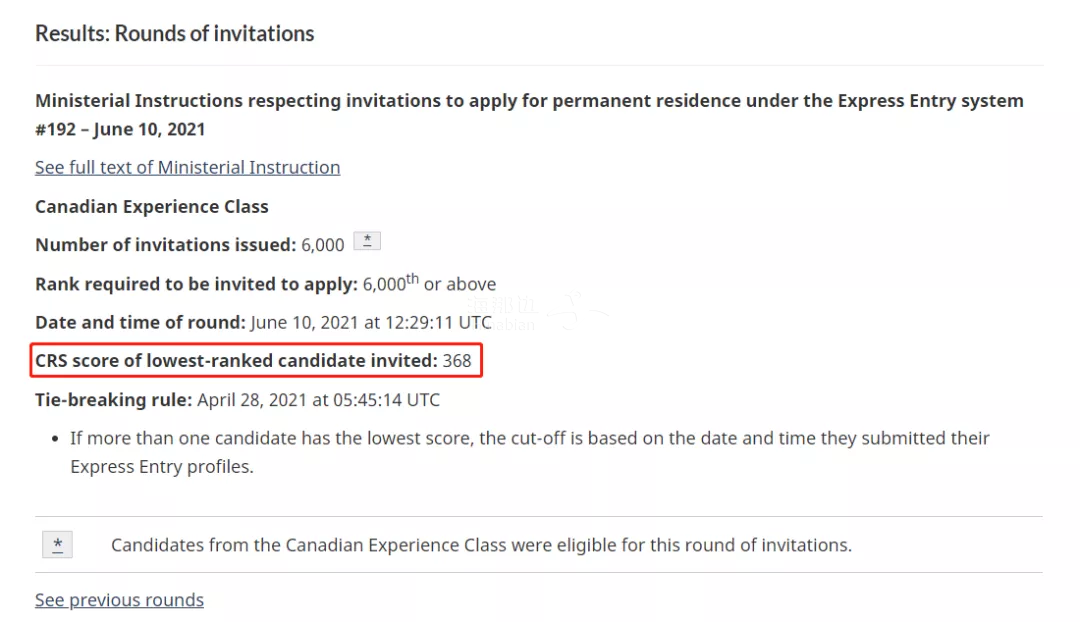The image size is (1080, 622).
Task: Click the Number of invitations issued label
Action: click(165, 245)
